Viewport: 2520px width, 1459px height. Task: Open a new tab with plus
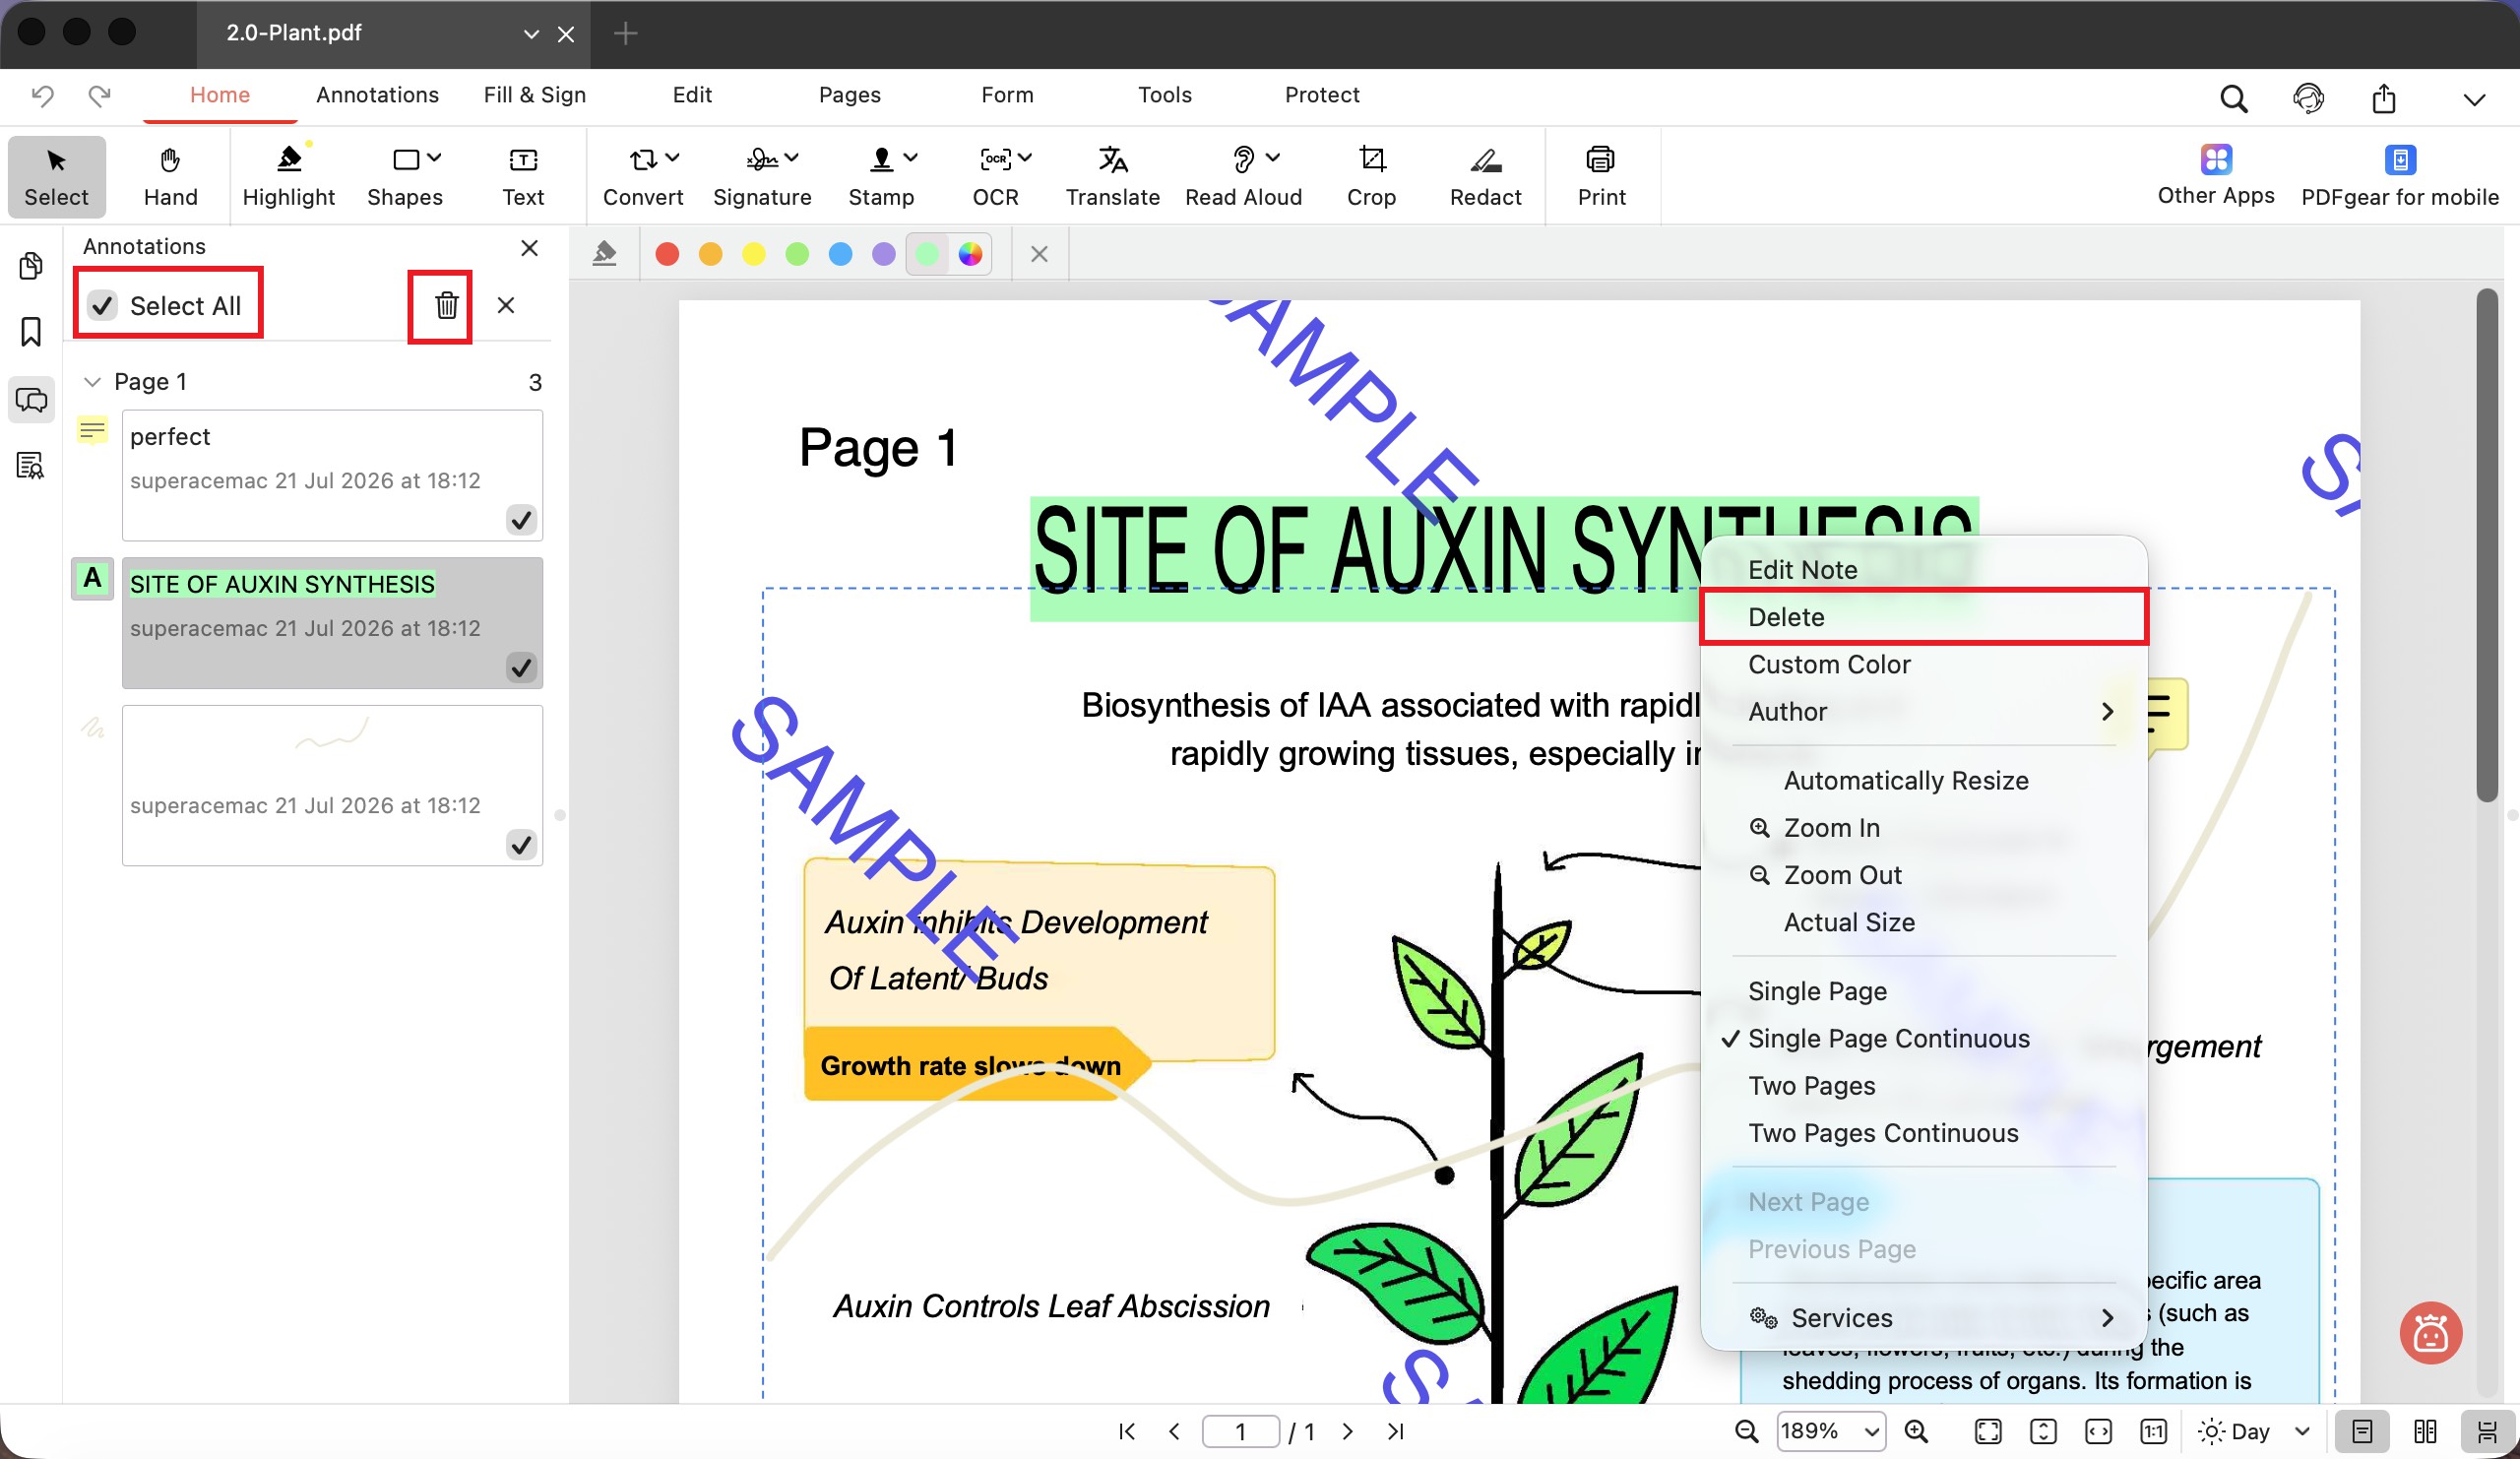point(625,33)
